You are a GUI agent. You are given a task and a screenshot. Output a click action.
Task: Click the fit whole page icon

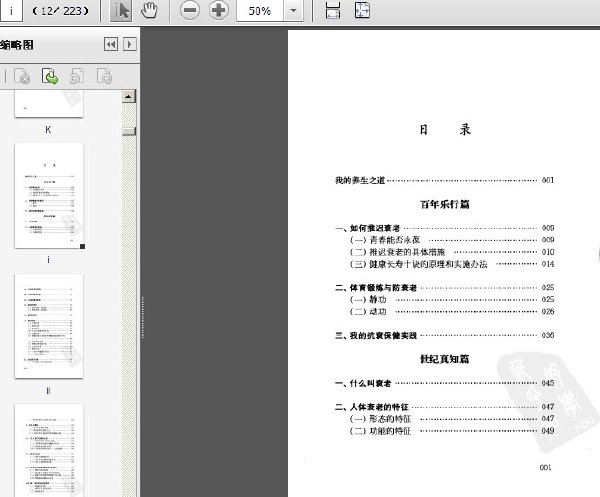click(x=362, y=10)
